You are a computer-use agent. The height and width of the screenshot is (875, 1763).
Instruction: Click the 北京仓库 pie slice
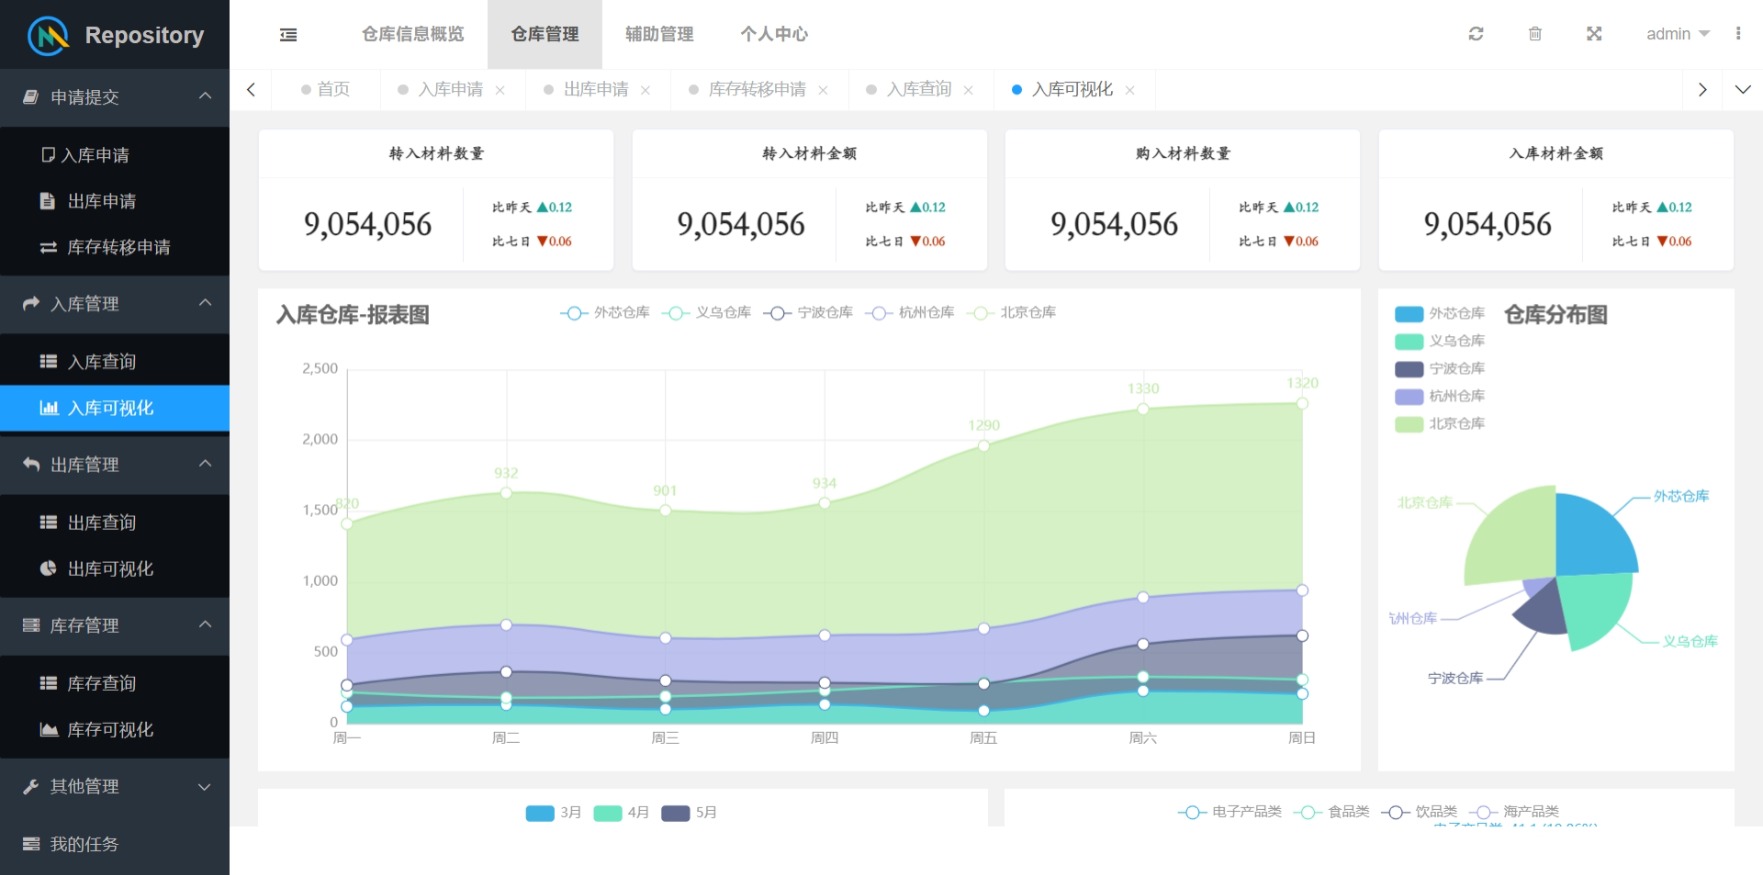coord(1514,538)
